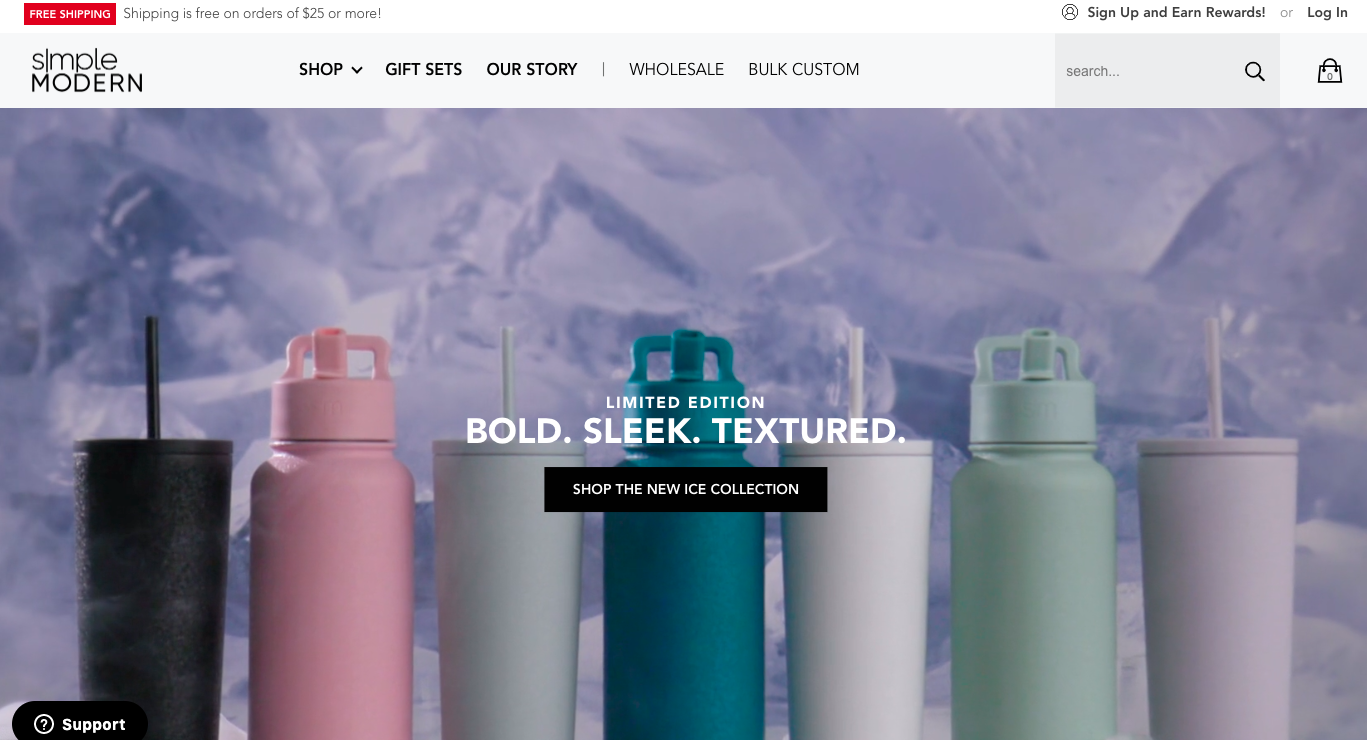
Task: Expand the SHOP menu chevron
Action: pos(357,70)
